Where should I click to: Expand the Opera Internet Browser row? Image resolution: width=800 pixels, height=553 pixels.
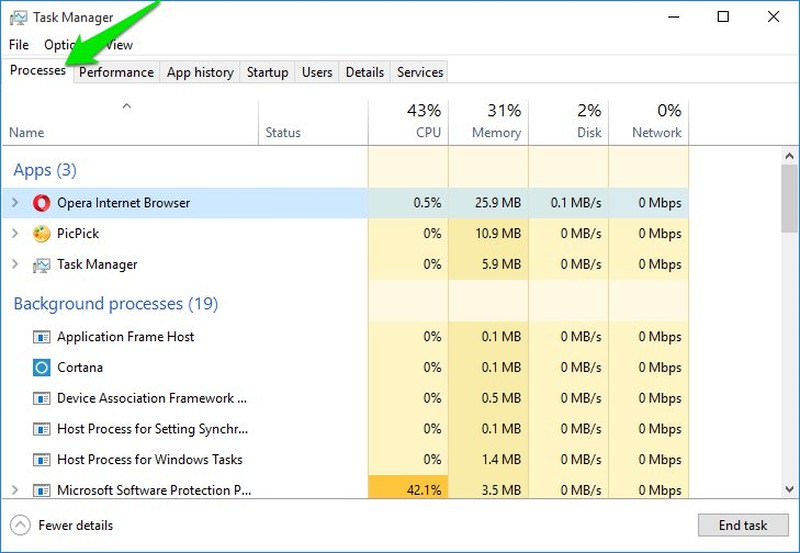(x=15, y=203)
